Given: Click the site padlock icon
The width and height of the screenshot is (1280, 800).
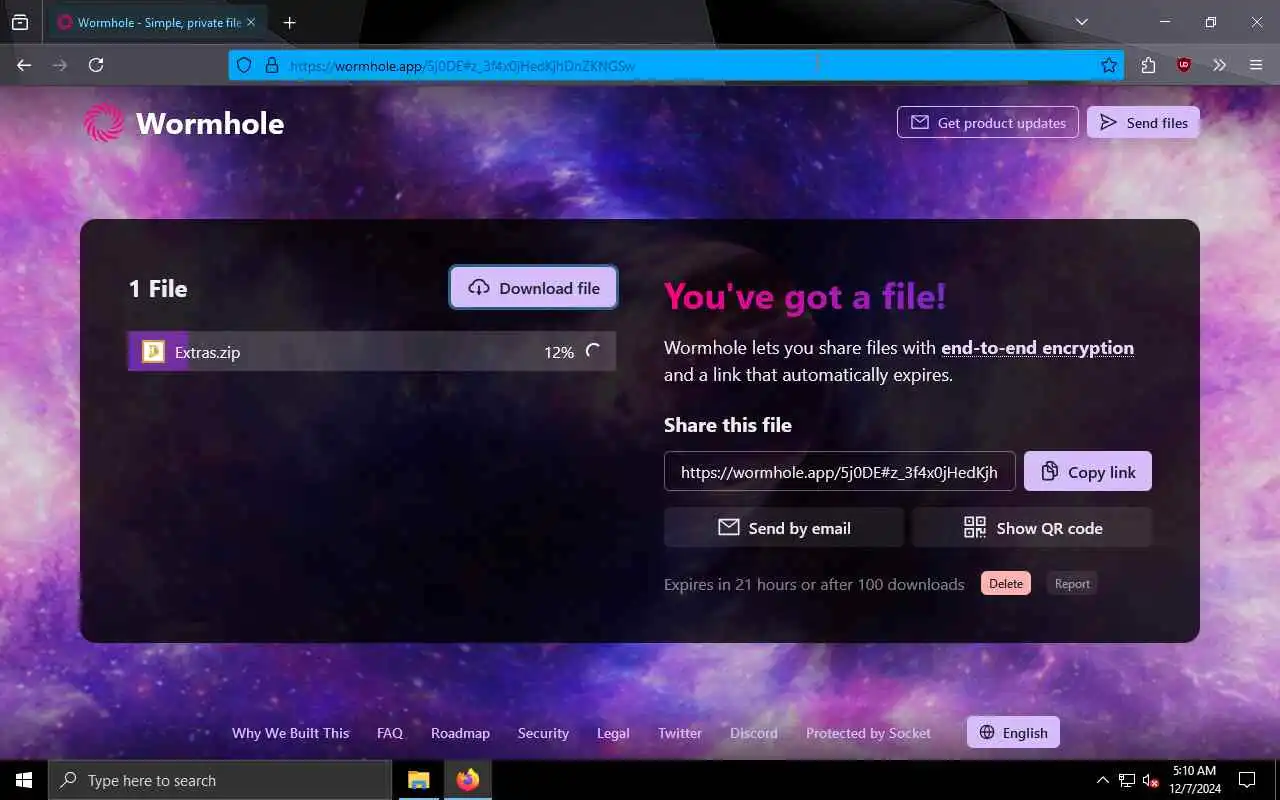Looking at the screenshot, I should (x=271, y=65).
